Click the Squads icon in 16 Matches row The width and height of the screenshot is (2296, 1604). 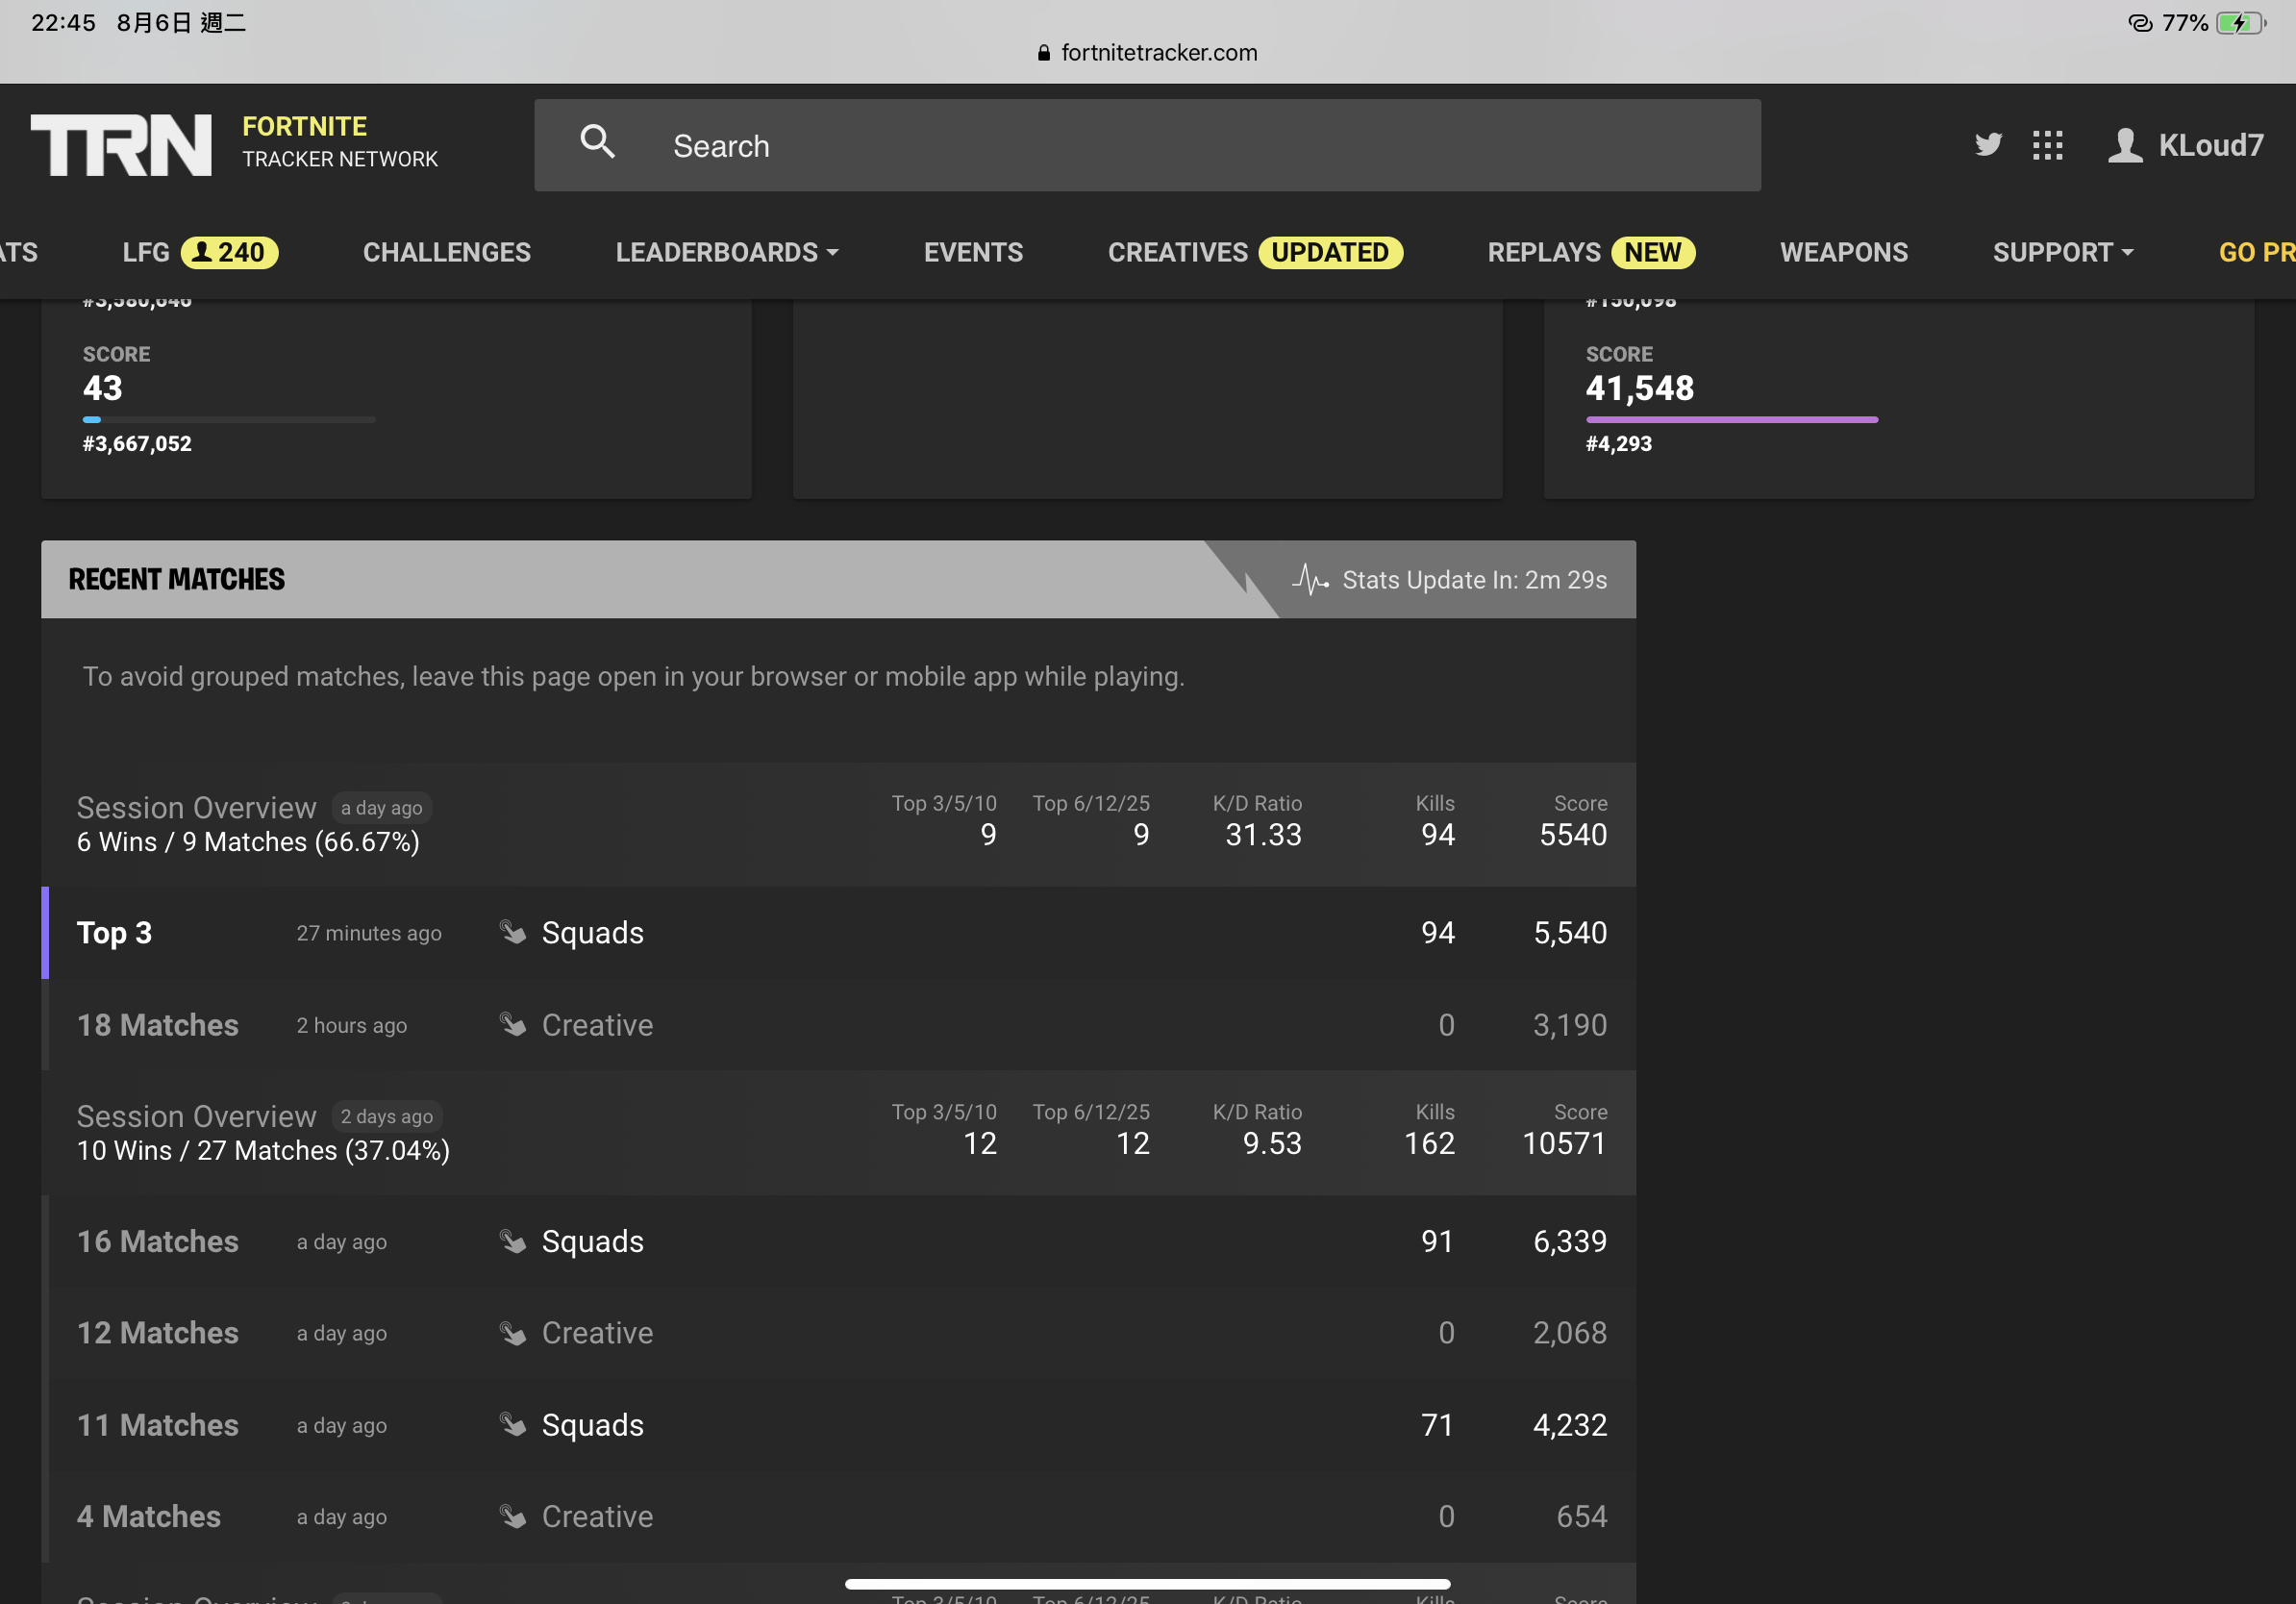pos(513,1241)
